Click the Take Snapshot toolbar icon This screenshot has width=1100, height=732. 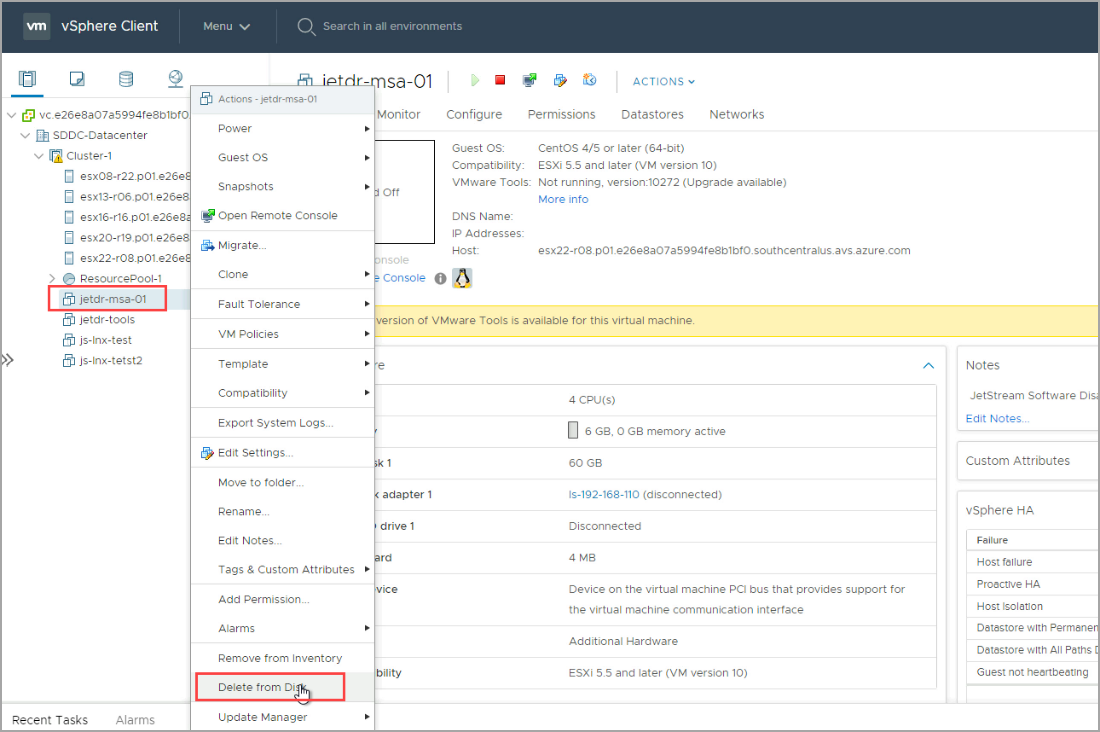coord(561,81)
